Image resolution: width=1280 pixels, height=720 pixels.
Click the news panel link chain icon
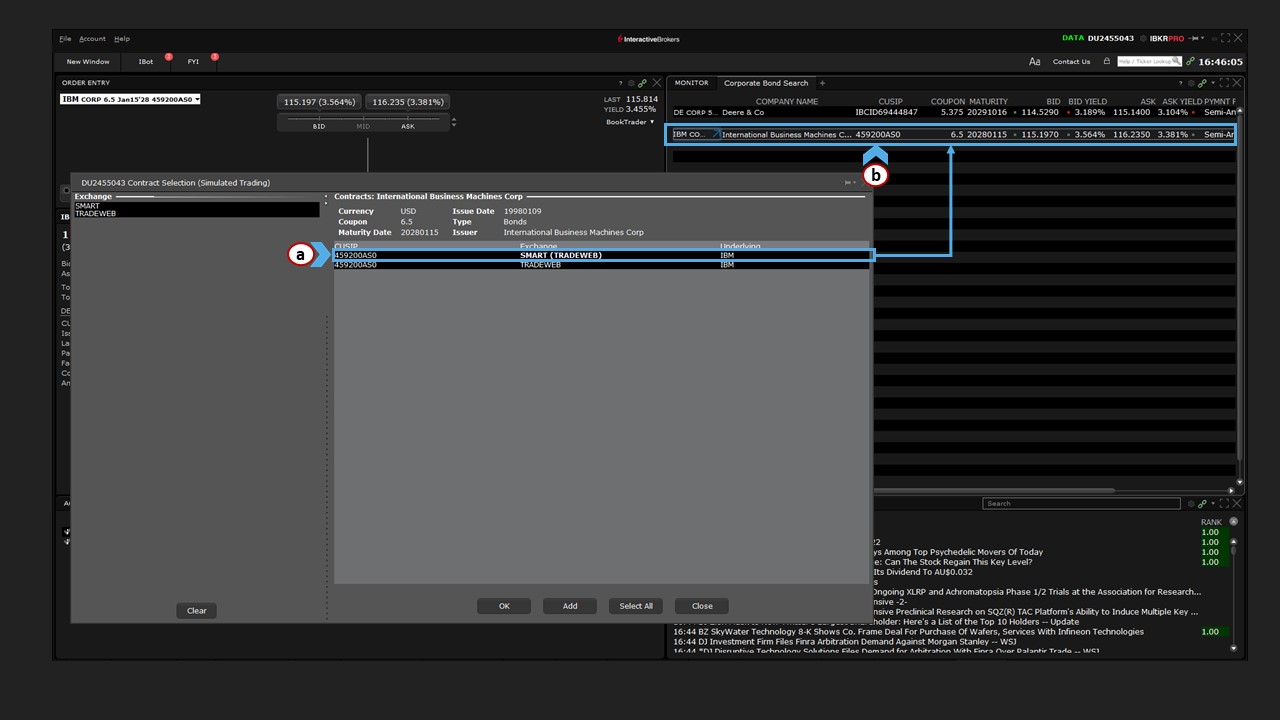[x=1202, y=504]
